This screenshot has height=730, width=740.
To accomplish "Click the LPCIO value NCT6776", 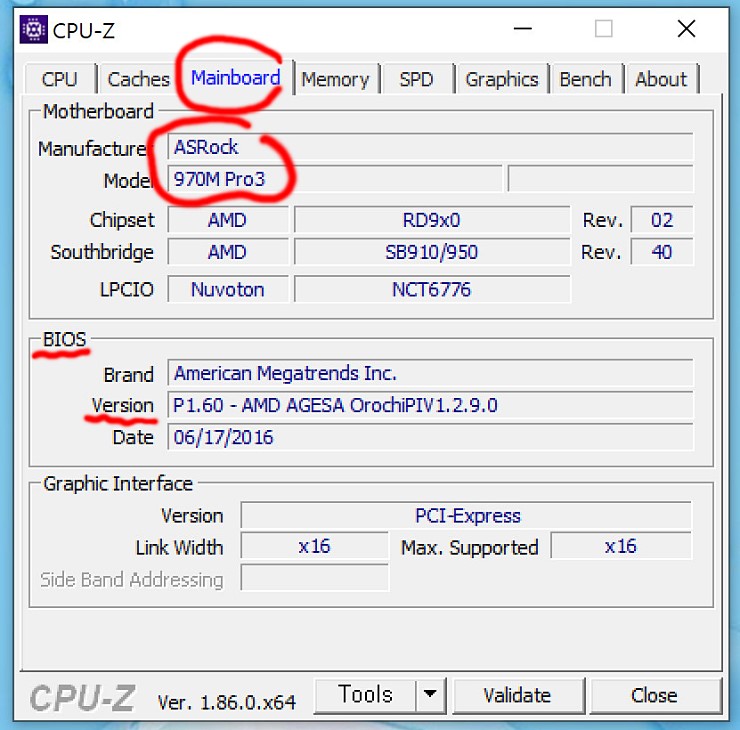I will [432, 289].
